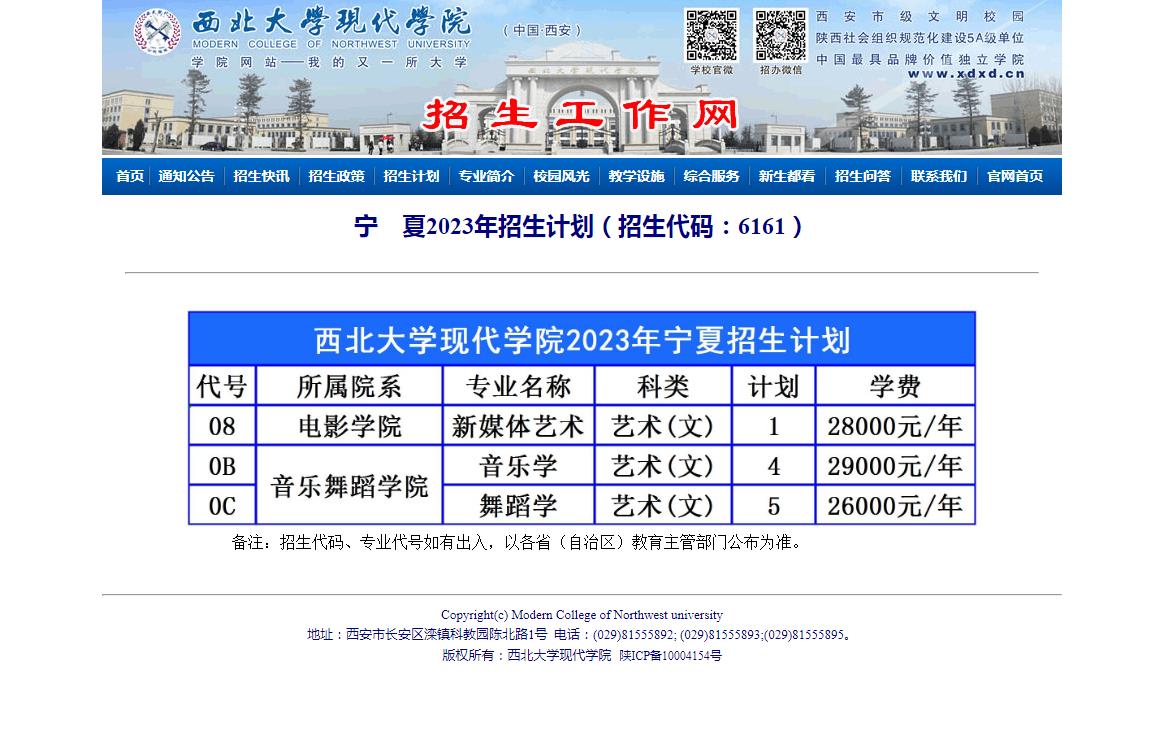Click the 音乐舞蹈学院 cell

click(349, 486)
